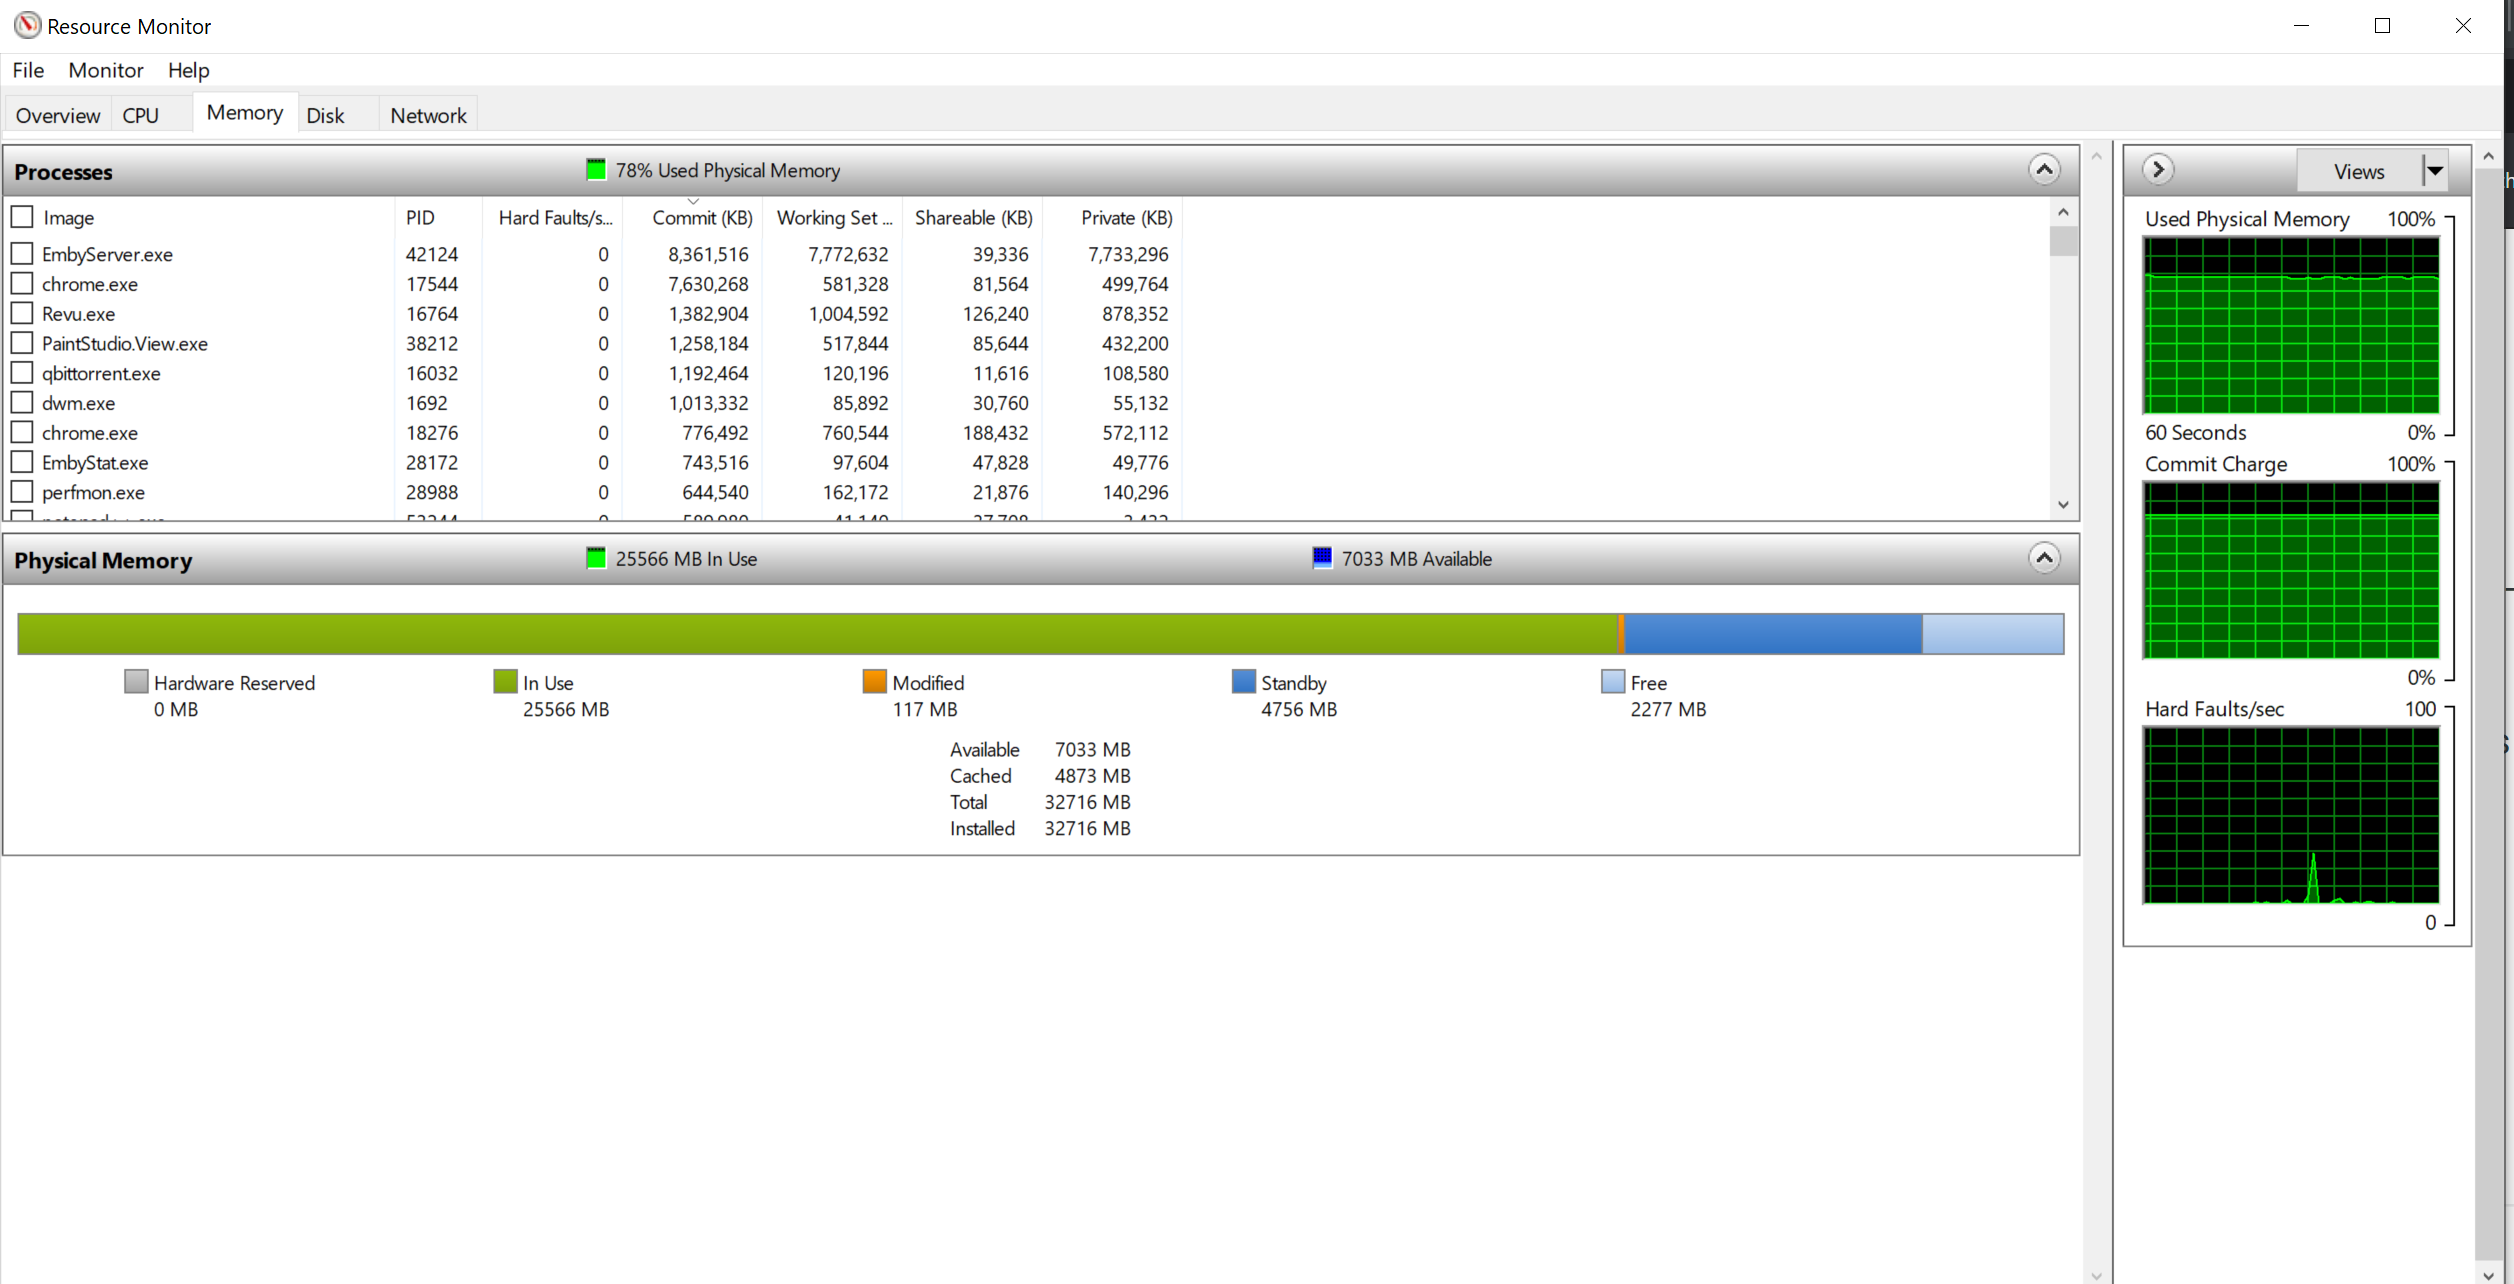Toggle the select-all Image checkbox
Image resolution: width=2514 pixels, height=1284 pixels.
(x=22, y=217)
